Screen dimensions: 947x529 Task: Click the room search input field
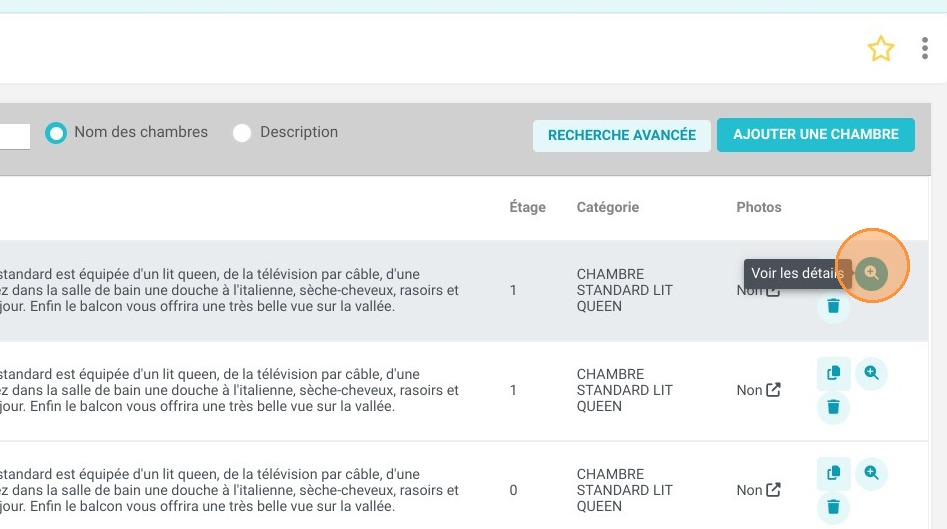(14, 136)
